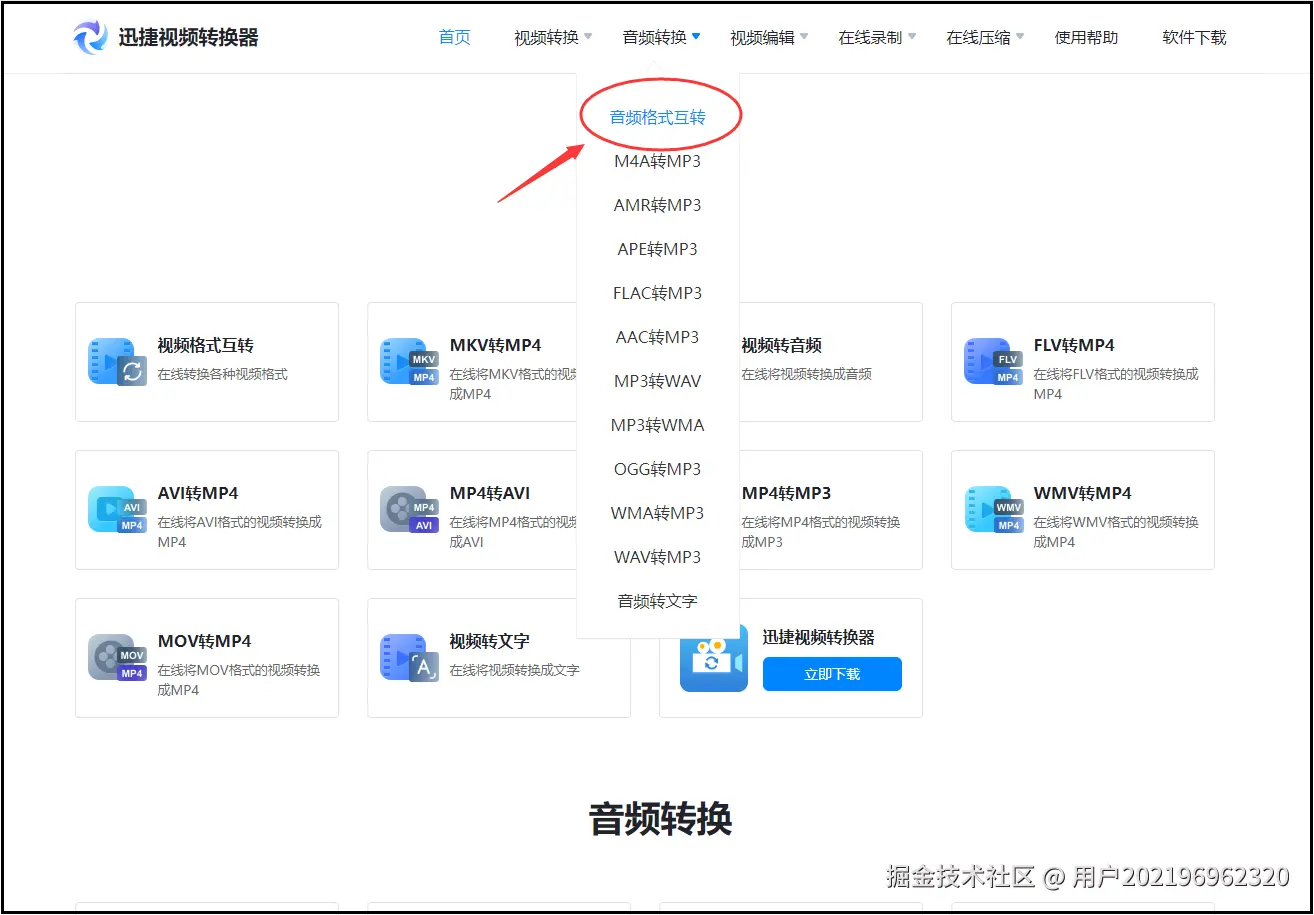Open the AVI转MP4 title link

pos(198,493)
